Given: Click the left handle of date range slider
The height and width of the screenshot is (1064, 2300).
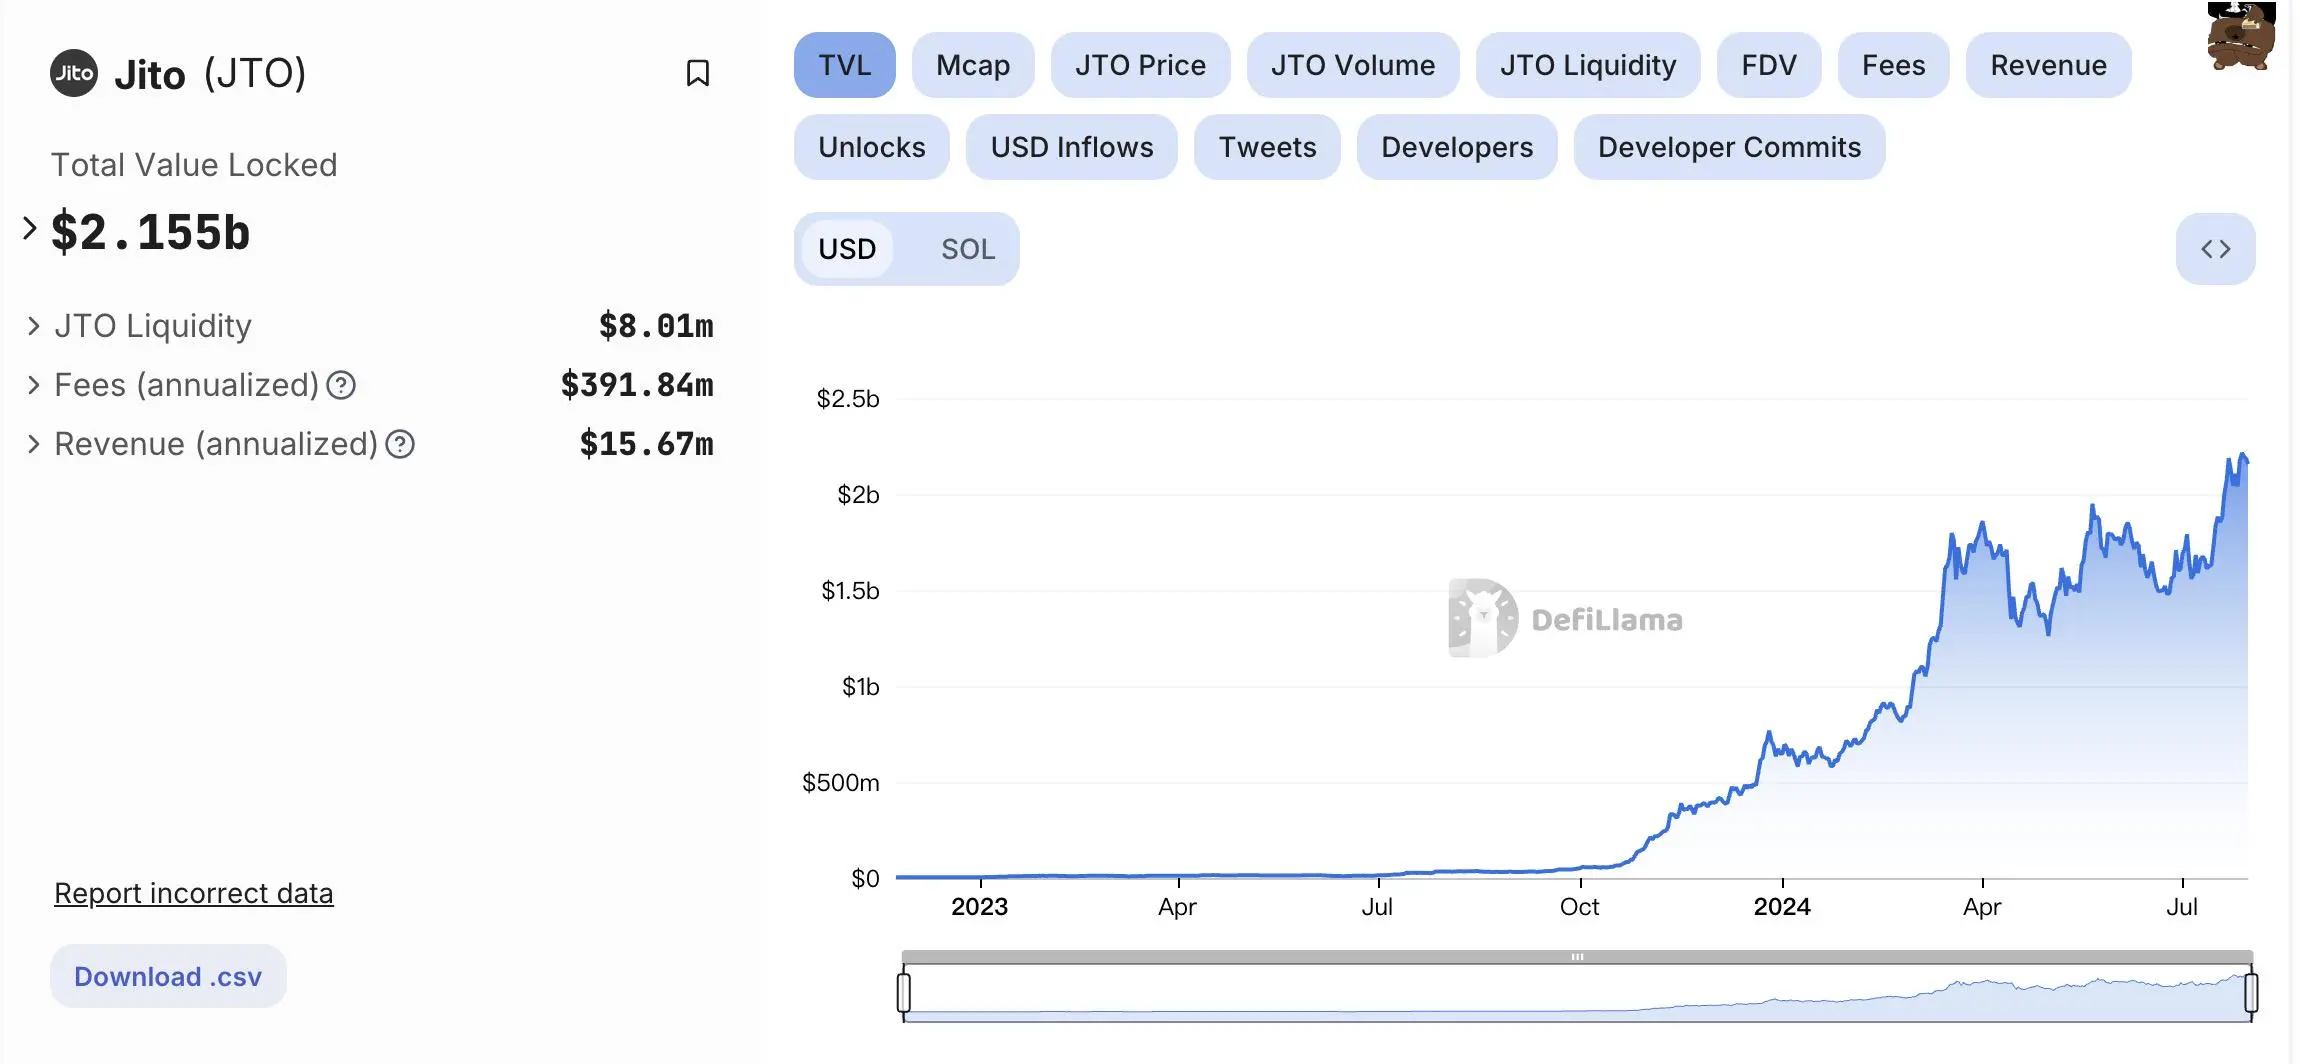Looking at the screenshot, I should click(x=904, y=992).
